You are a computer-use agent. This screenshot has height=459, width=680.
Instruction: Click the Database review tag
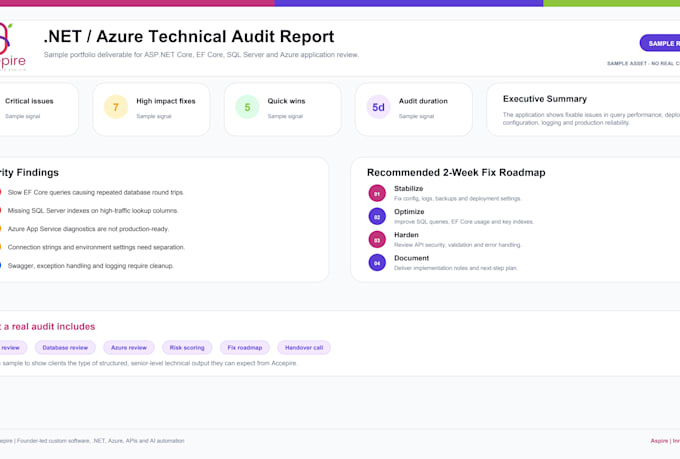(65, 348)
